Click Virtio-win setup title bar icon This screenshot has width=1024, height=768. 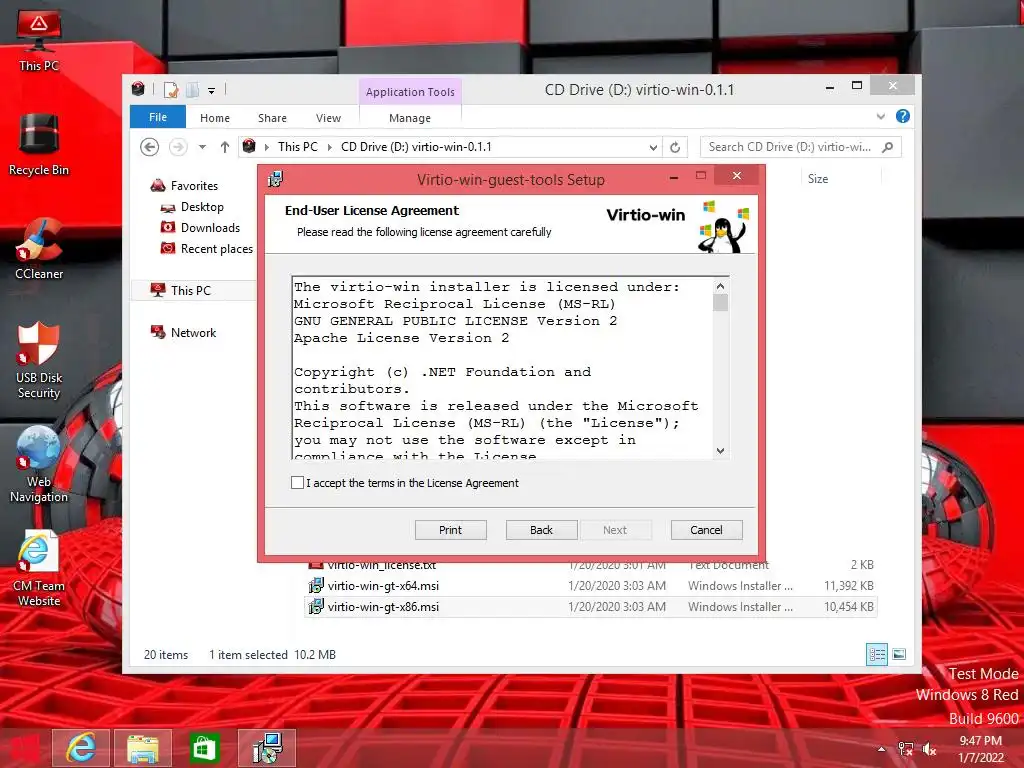pos(276,179)
